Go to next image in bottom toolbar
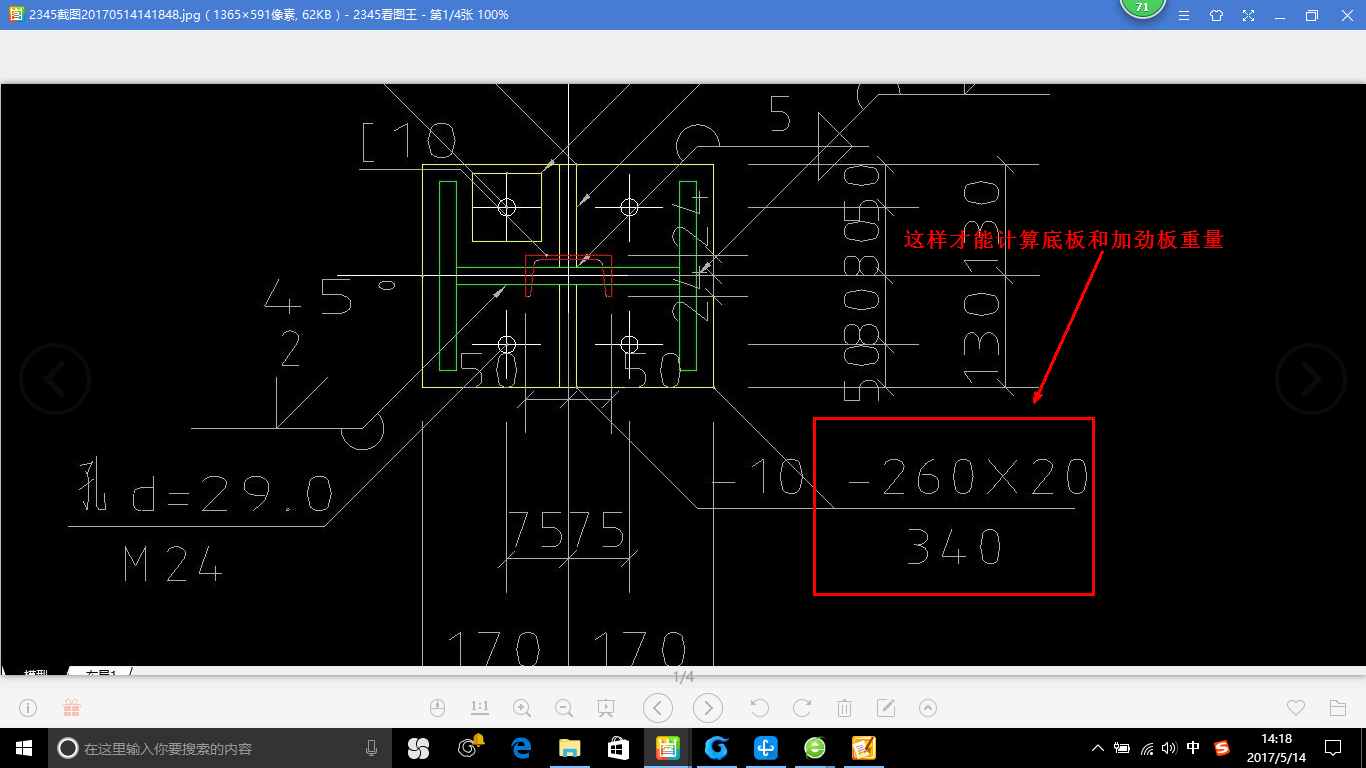This screenshot has width=1366, height=768. 708,708
